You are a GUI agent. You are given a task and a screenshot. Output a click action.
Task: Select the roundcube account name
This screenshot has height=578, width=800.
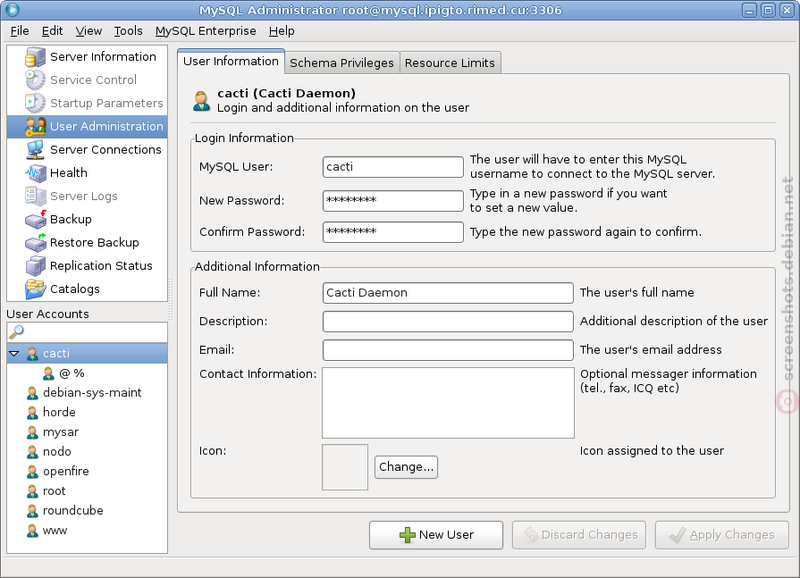[x=73, y=511]
